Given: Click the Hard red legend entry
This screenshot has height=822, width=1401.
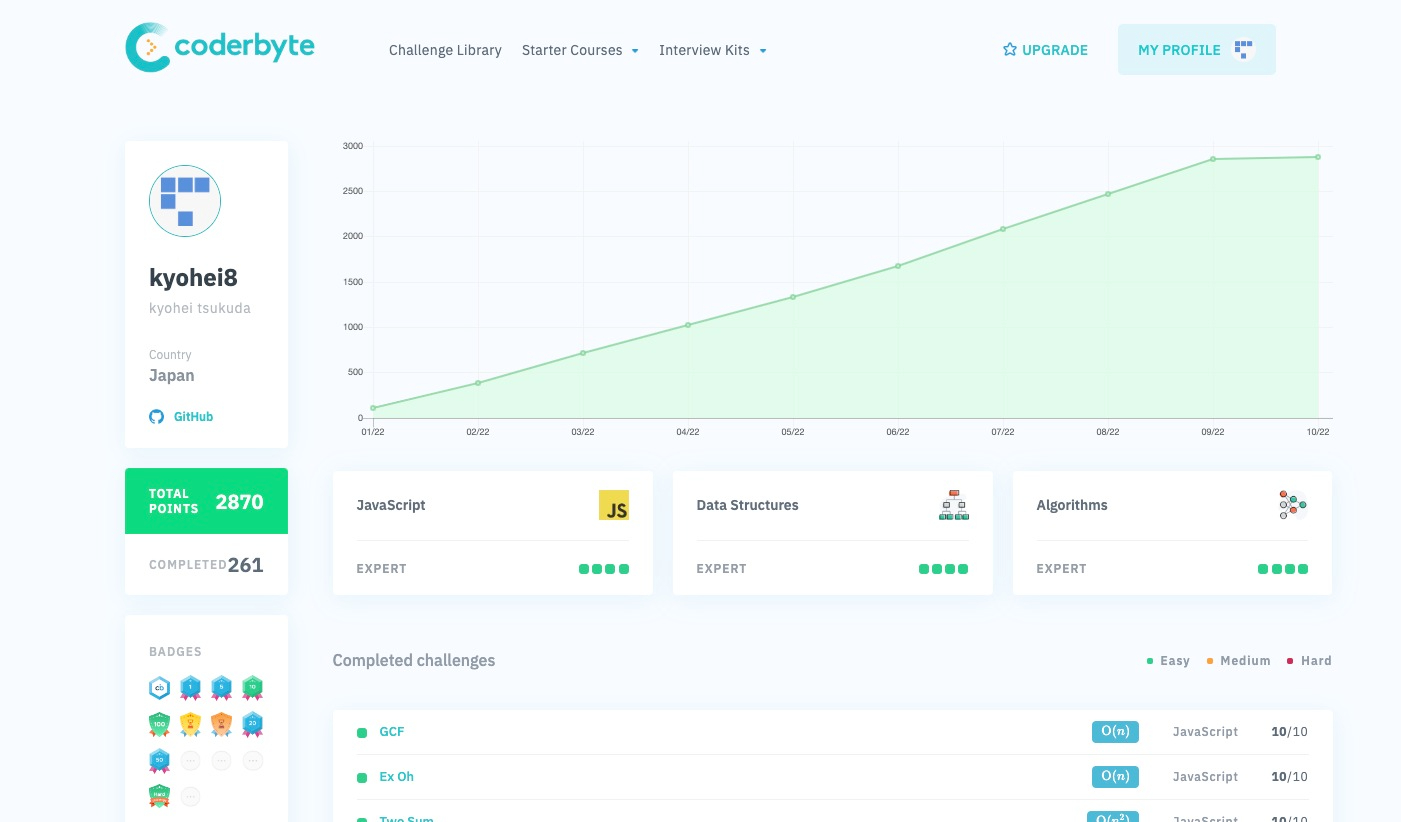Looking at the screenshot, I should point(1309,661).
